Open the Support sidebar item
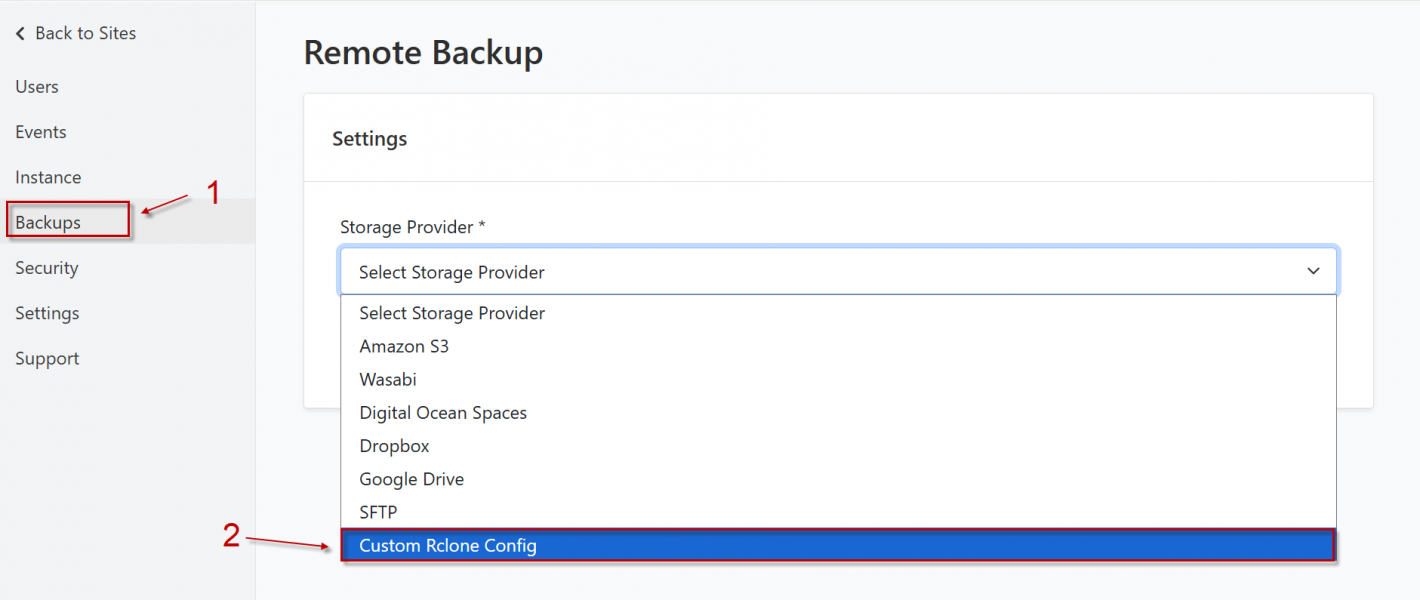Viewport: 1420px width, 600px height. tap(47, 358)
